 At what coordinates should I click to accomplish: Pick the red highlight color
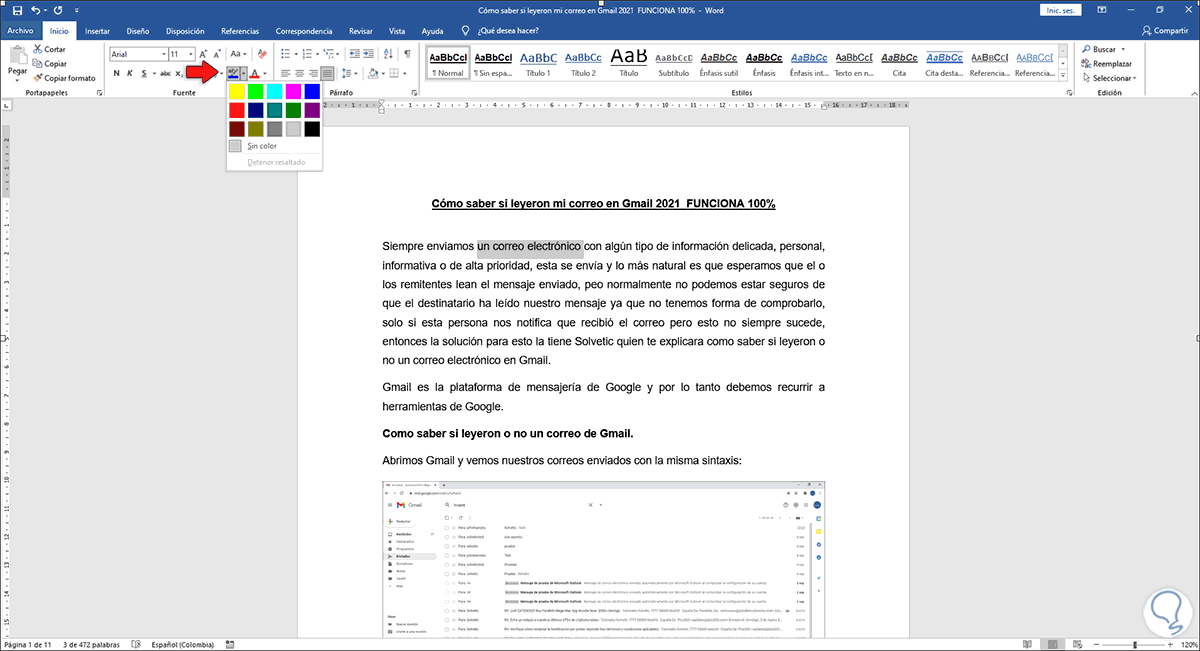click(236, 110)
